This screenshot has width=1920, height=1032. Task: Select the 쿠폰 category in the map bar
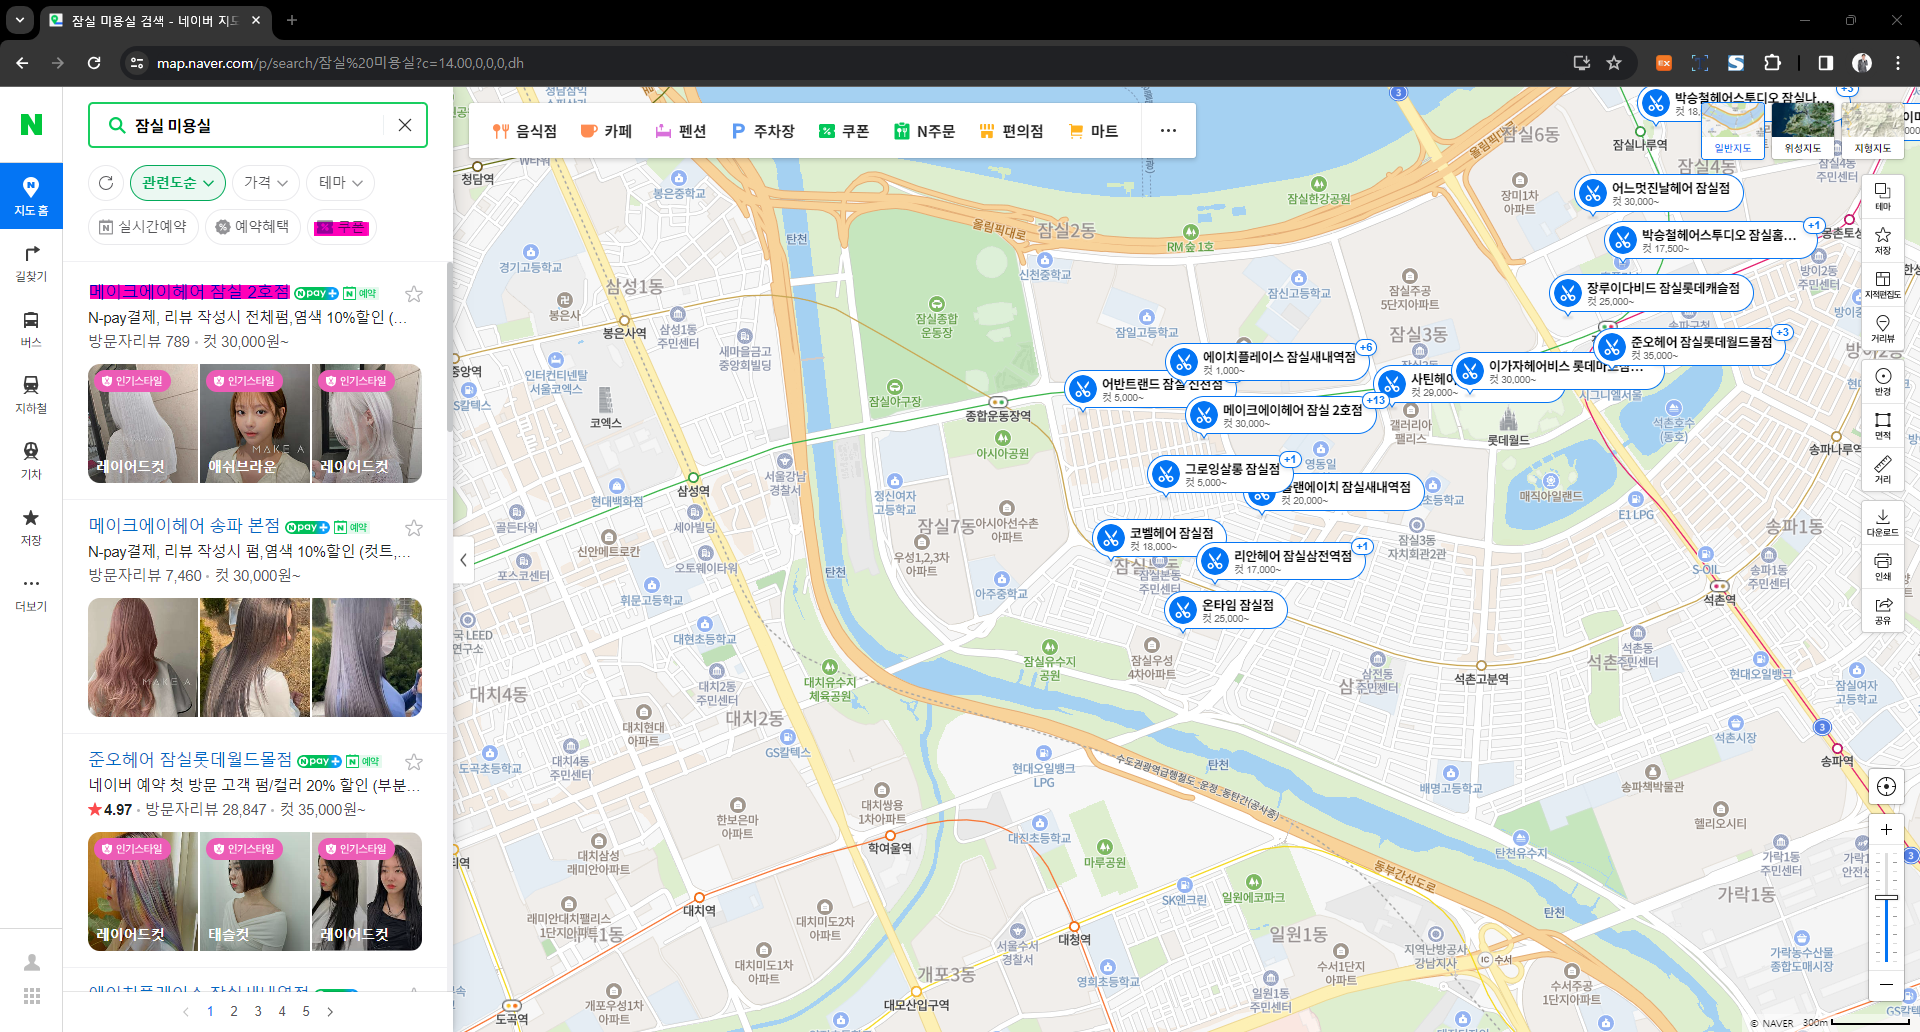(844, 131)
